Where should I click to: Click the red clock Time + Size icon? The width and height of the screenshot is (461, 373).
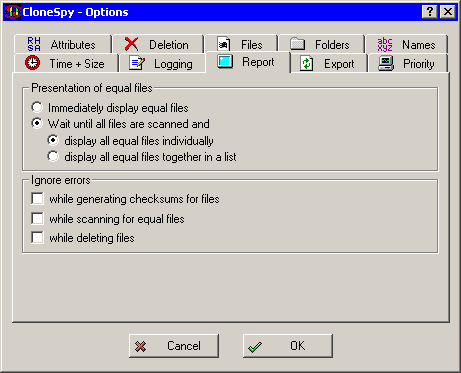[33, 63]
